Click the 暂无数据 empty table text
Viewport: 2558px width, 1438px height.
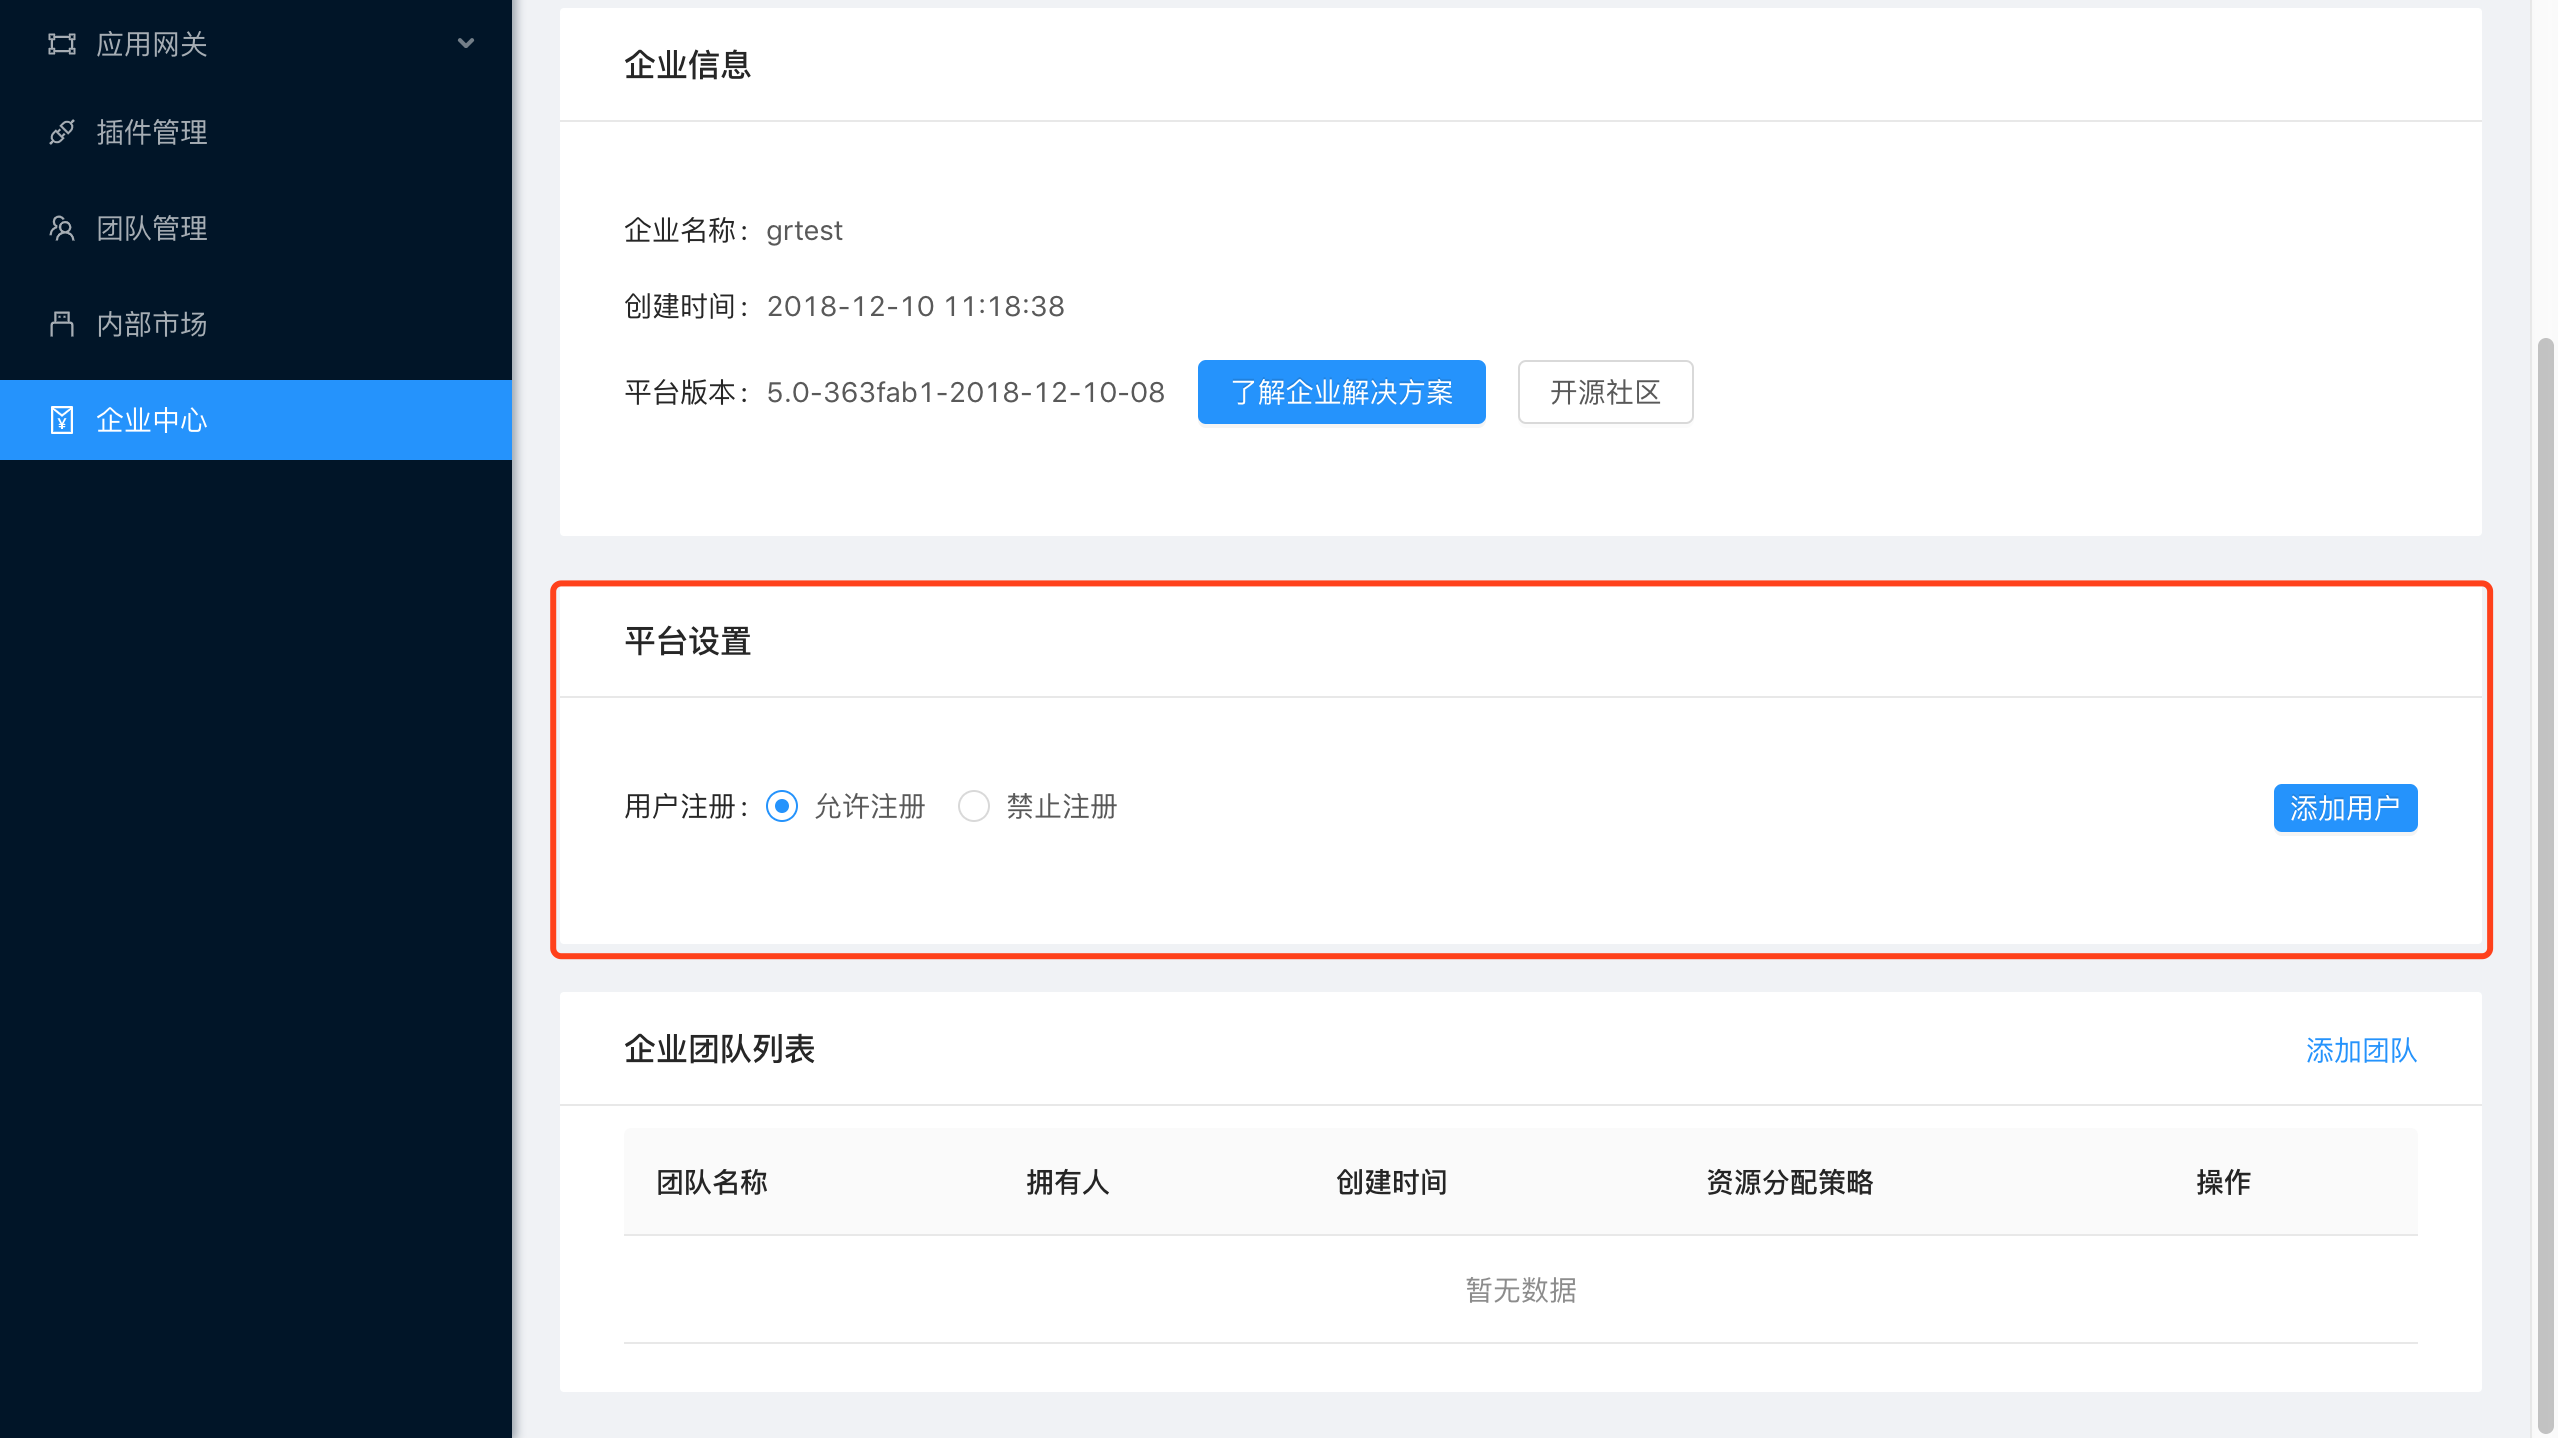1521,1290
